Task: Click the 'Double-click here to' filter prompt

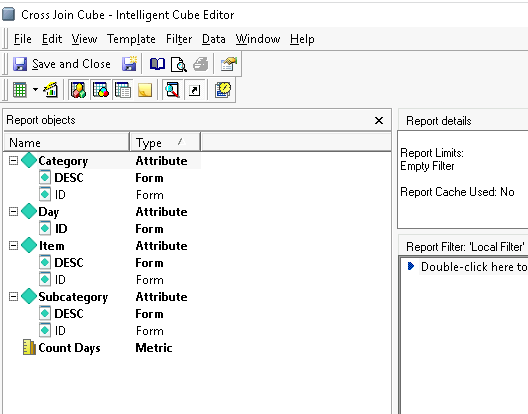Action: [x=474, y=267]
